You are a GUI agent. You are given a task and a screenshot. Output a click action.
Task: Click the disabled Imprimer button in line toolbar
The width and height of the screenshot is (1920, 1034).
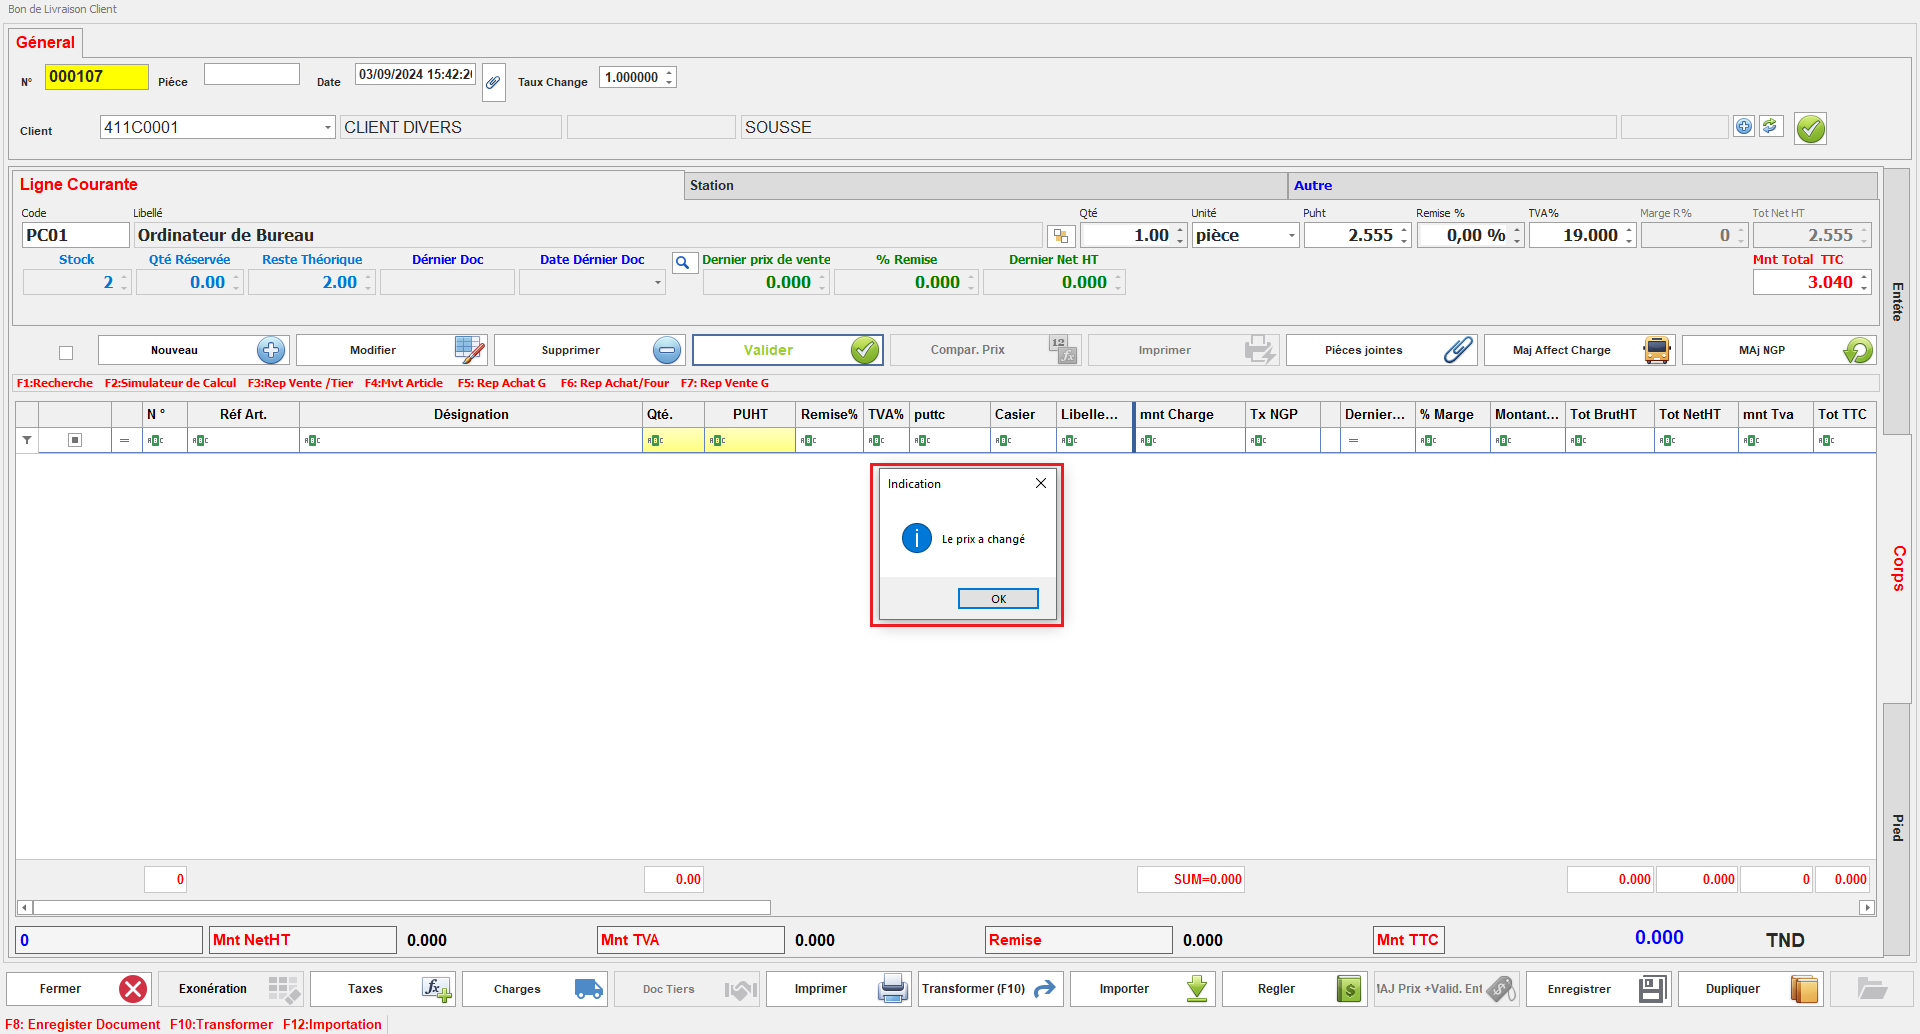click(x=1183, y=350)
